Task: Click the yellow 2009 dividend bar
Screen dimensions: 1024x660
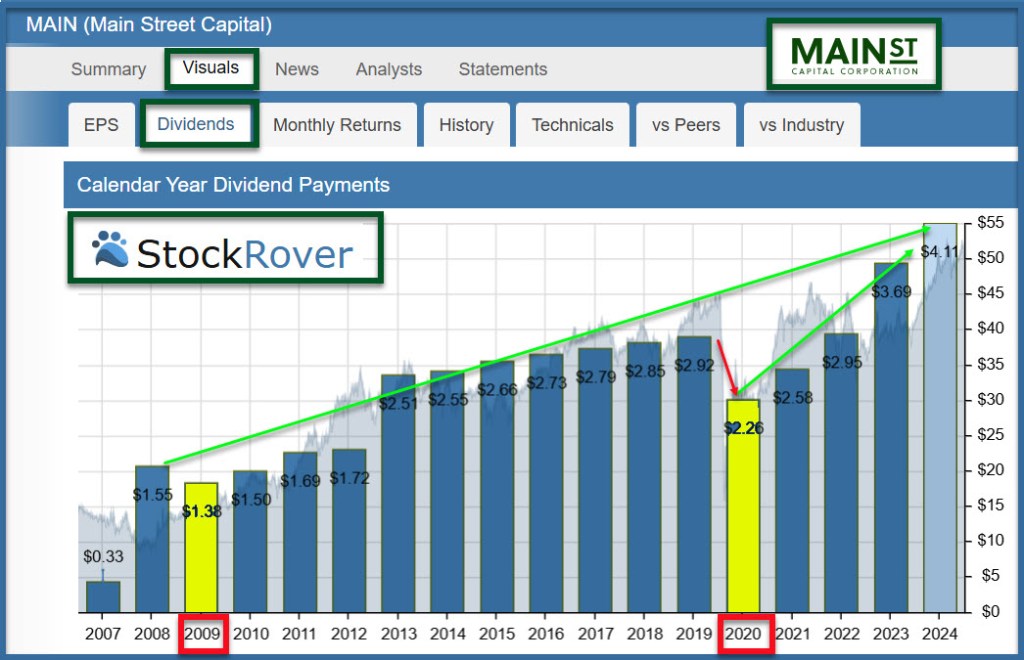Action: pyautogui.click(x=201, y=550)
